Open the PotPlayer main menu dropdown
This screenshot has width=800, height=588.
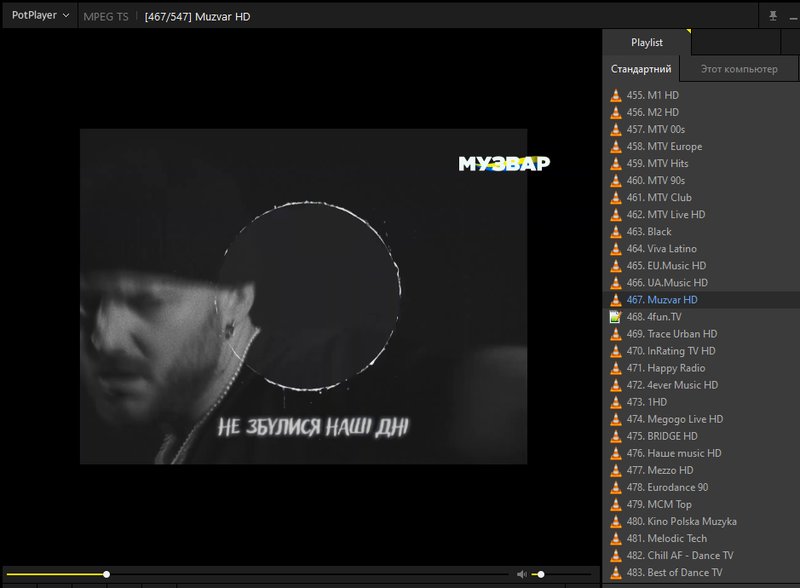tap(40, 15)
